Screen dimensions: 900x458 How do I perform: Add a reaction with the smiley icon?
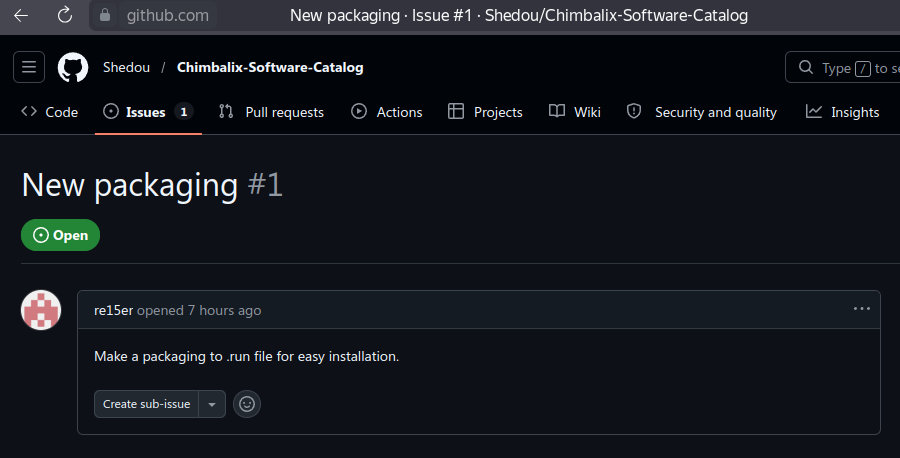pyautogui.click(x=247, y=404)
